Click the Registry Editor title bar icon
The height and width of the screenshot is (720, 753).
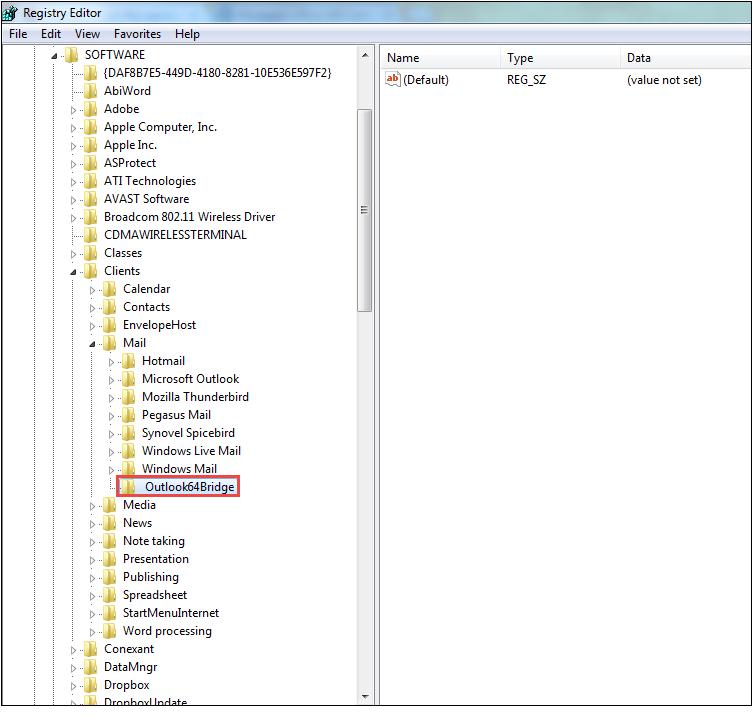10,13
